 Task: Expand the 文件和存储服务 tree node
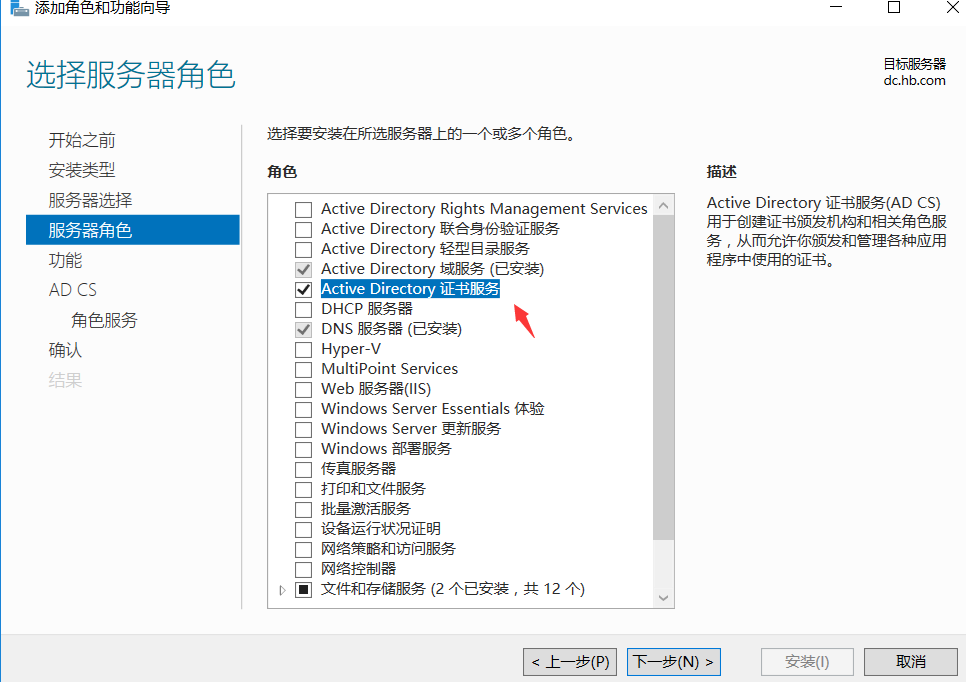(282, 590)
